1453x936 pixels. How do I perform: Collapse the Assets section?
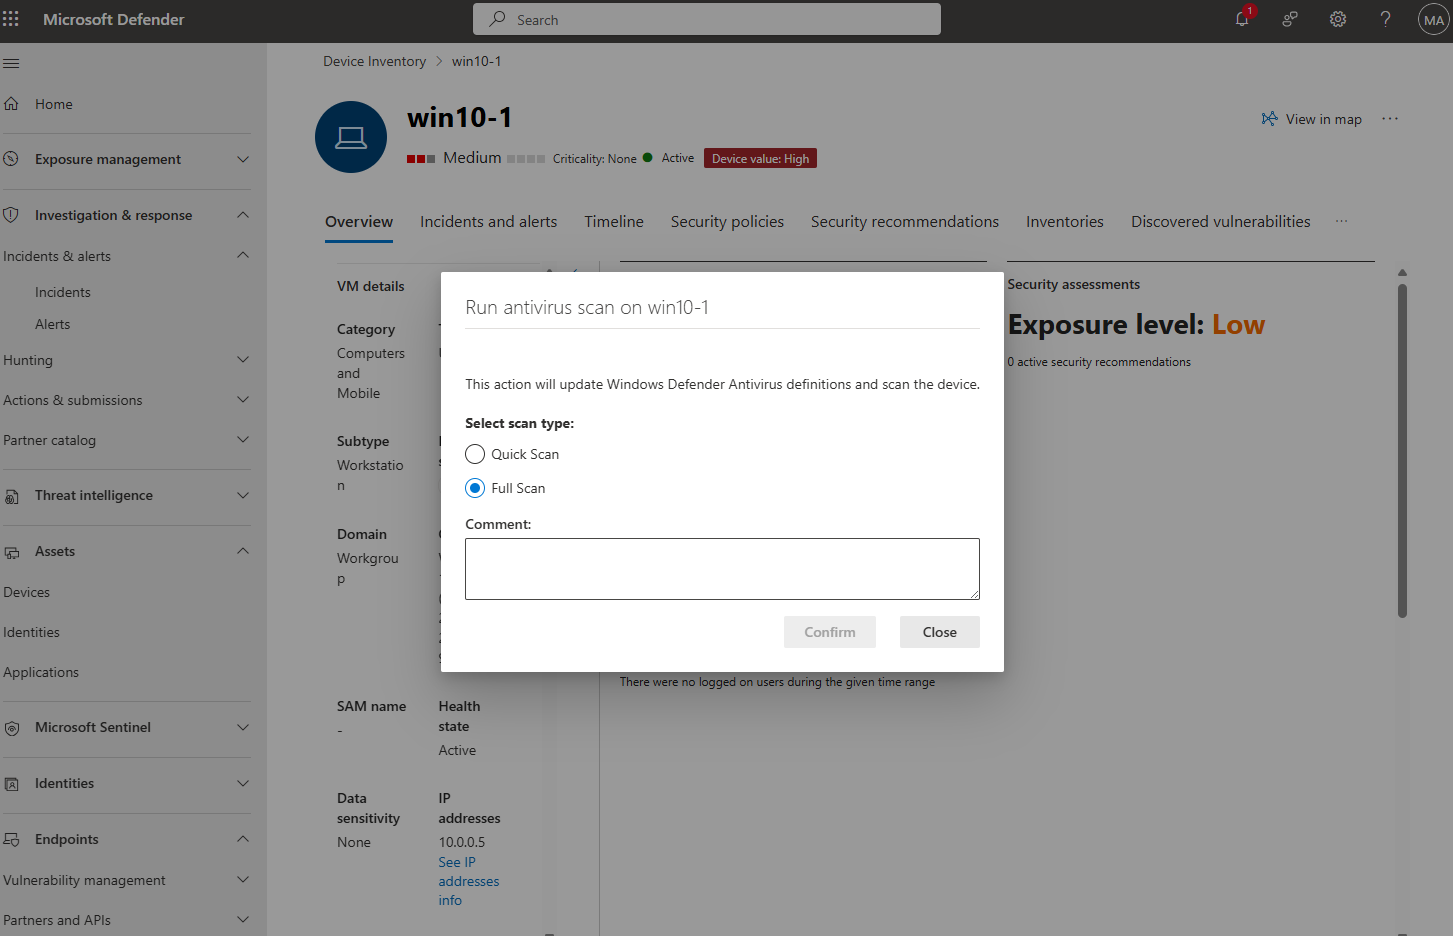coord(243,551)
